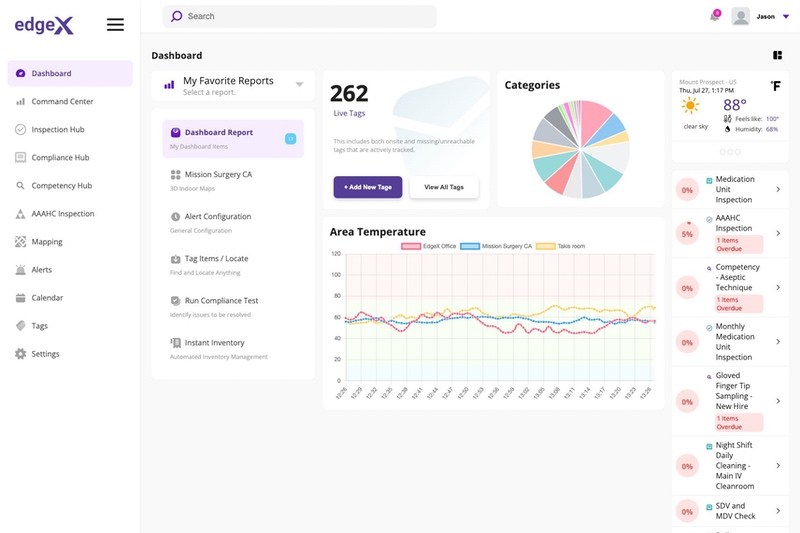Hide the Takis room legend series

[x=562, y=246]
